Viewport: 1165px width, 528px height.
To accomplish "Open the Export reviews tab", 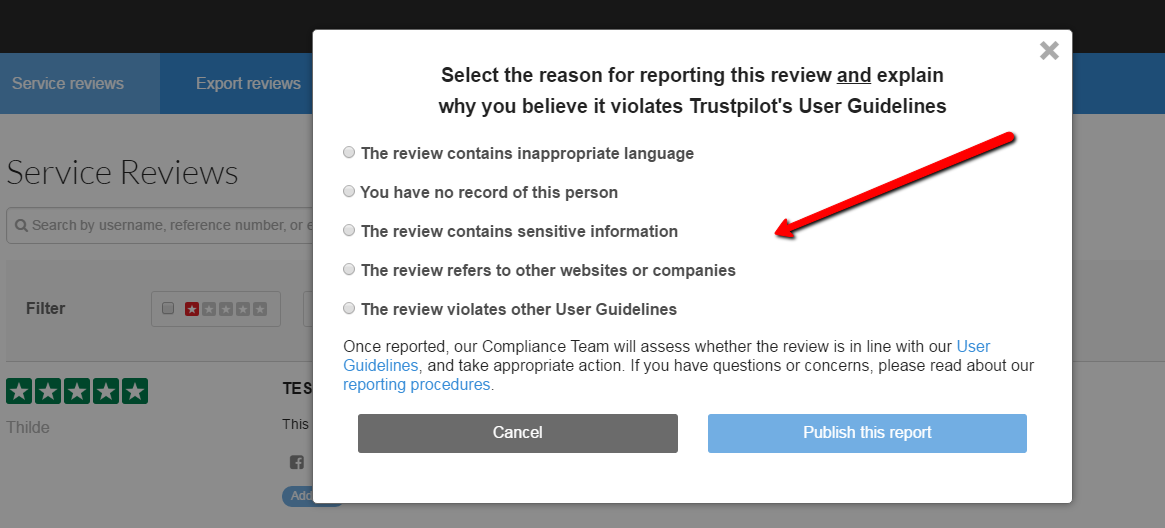I will (x=248, y=83).
